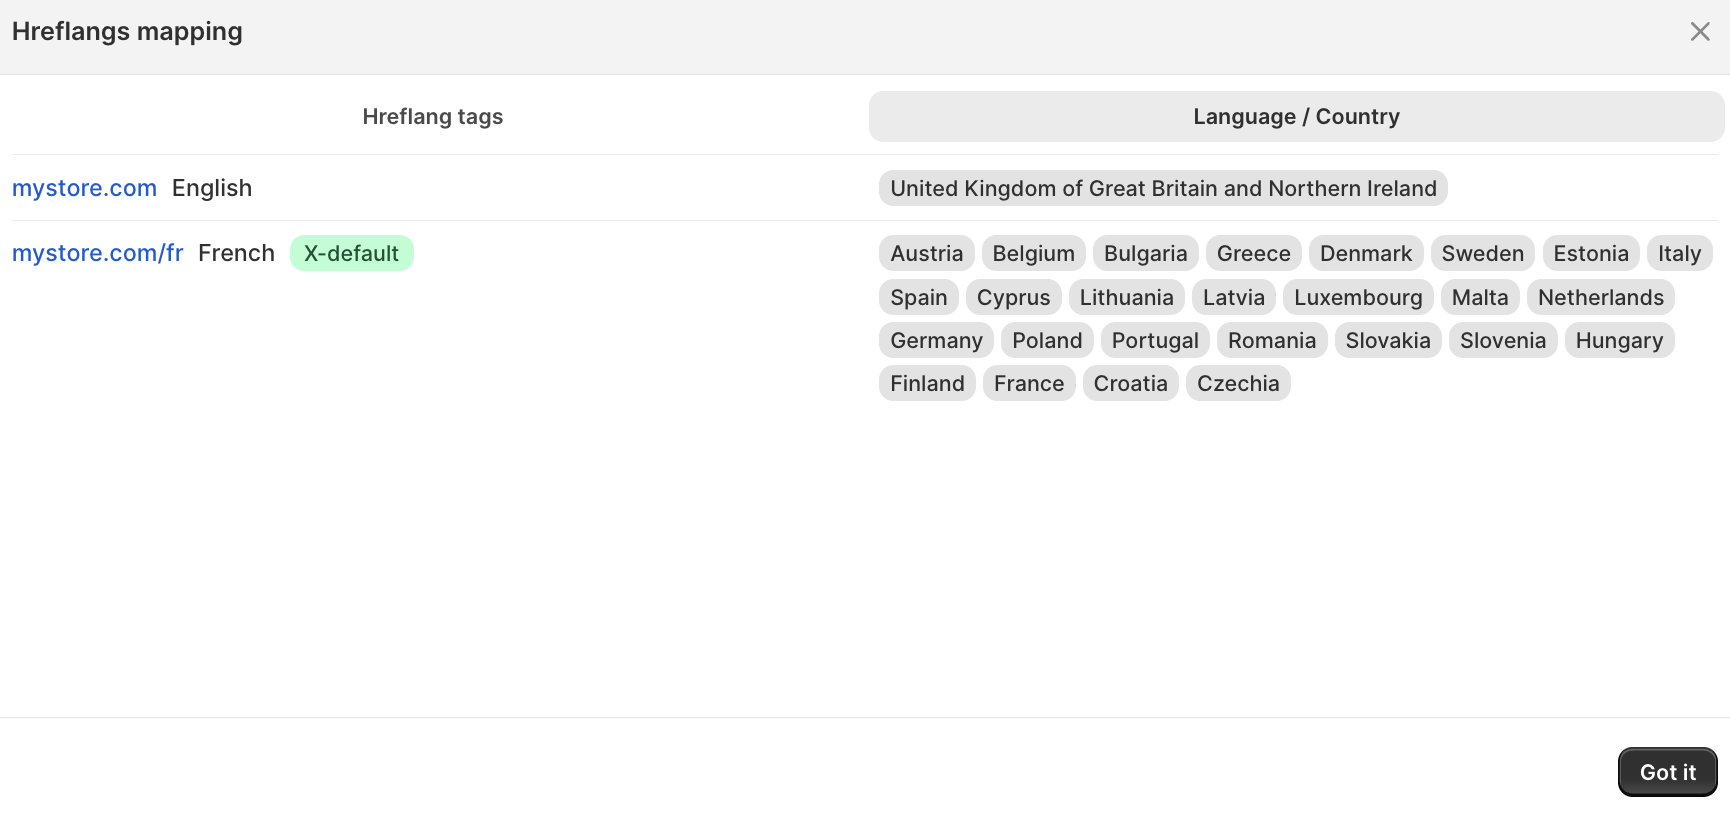Click the X-default badge next to French
The image size is (1730, 816).
pyautogui.click(x=351, y=253)
